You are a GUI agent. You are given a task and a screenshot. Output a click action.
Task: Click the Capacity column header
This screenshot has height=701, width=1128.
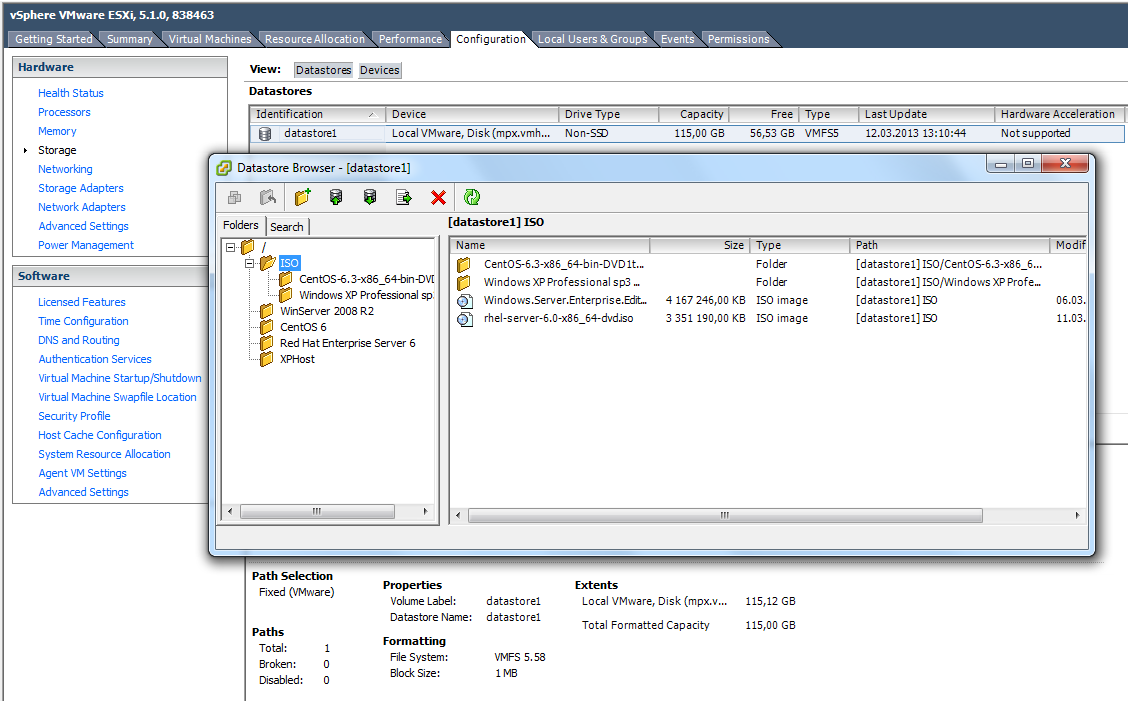click(x=694, y=114)
